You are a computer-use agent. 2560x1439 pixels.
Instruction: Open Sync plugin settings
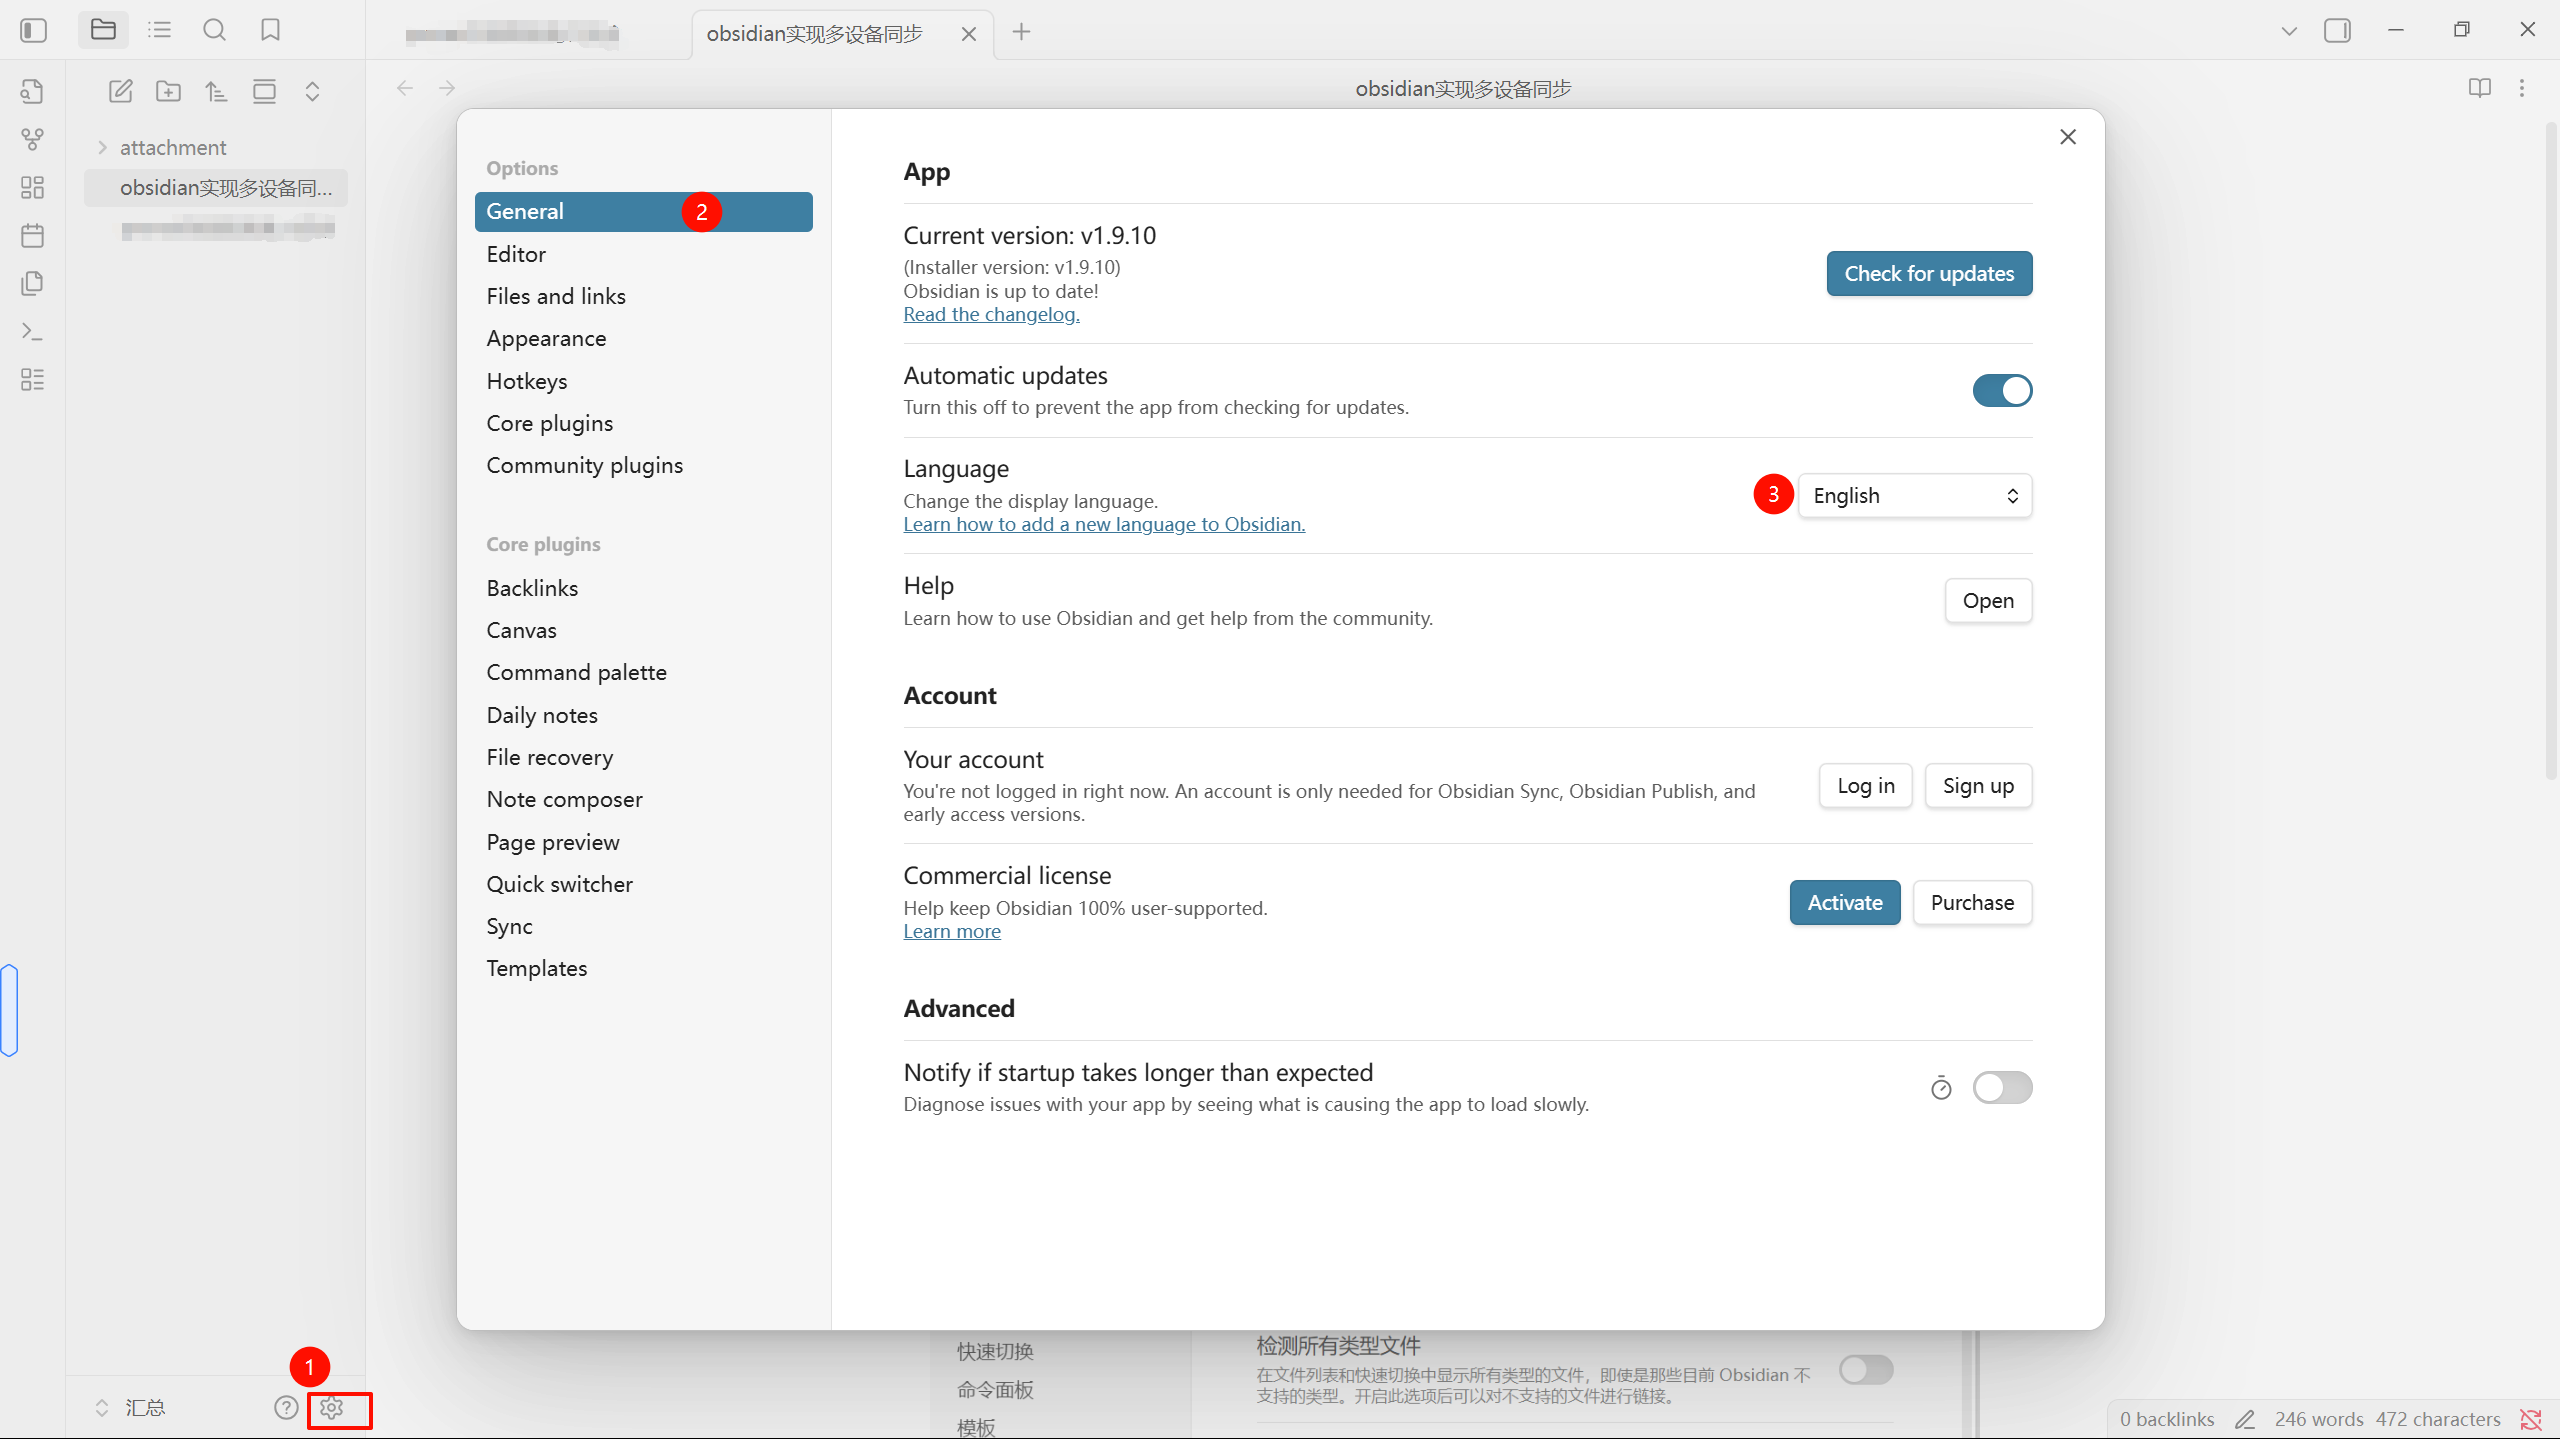[644, 926]
